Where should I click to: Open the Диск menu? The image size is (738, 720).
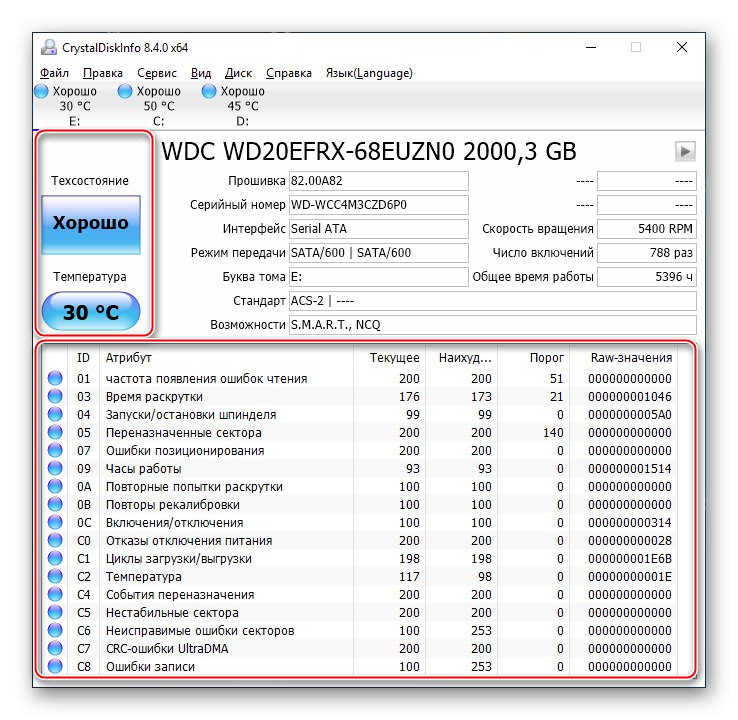(x=238, y=73)
